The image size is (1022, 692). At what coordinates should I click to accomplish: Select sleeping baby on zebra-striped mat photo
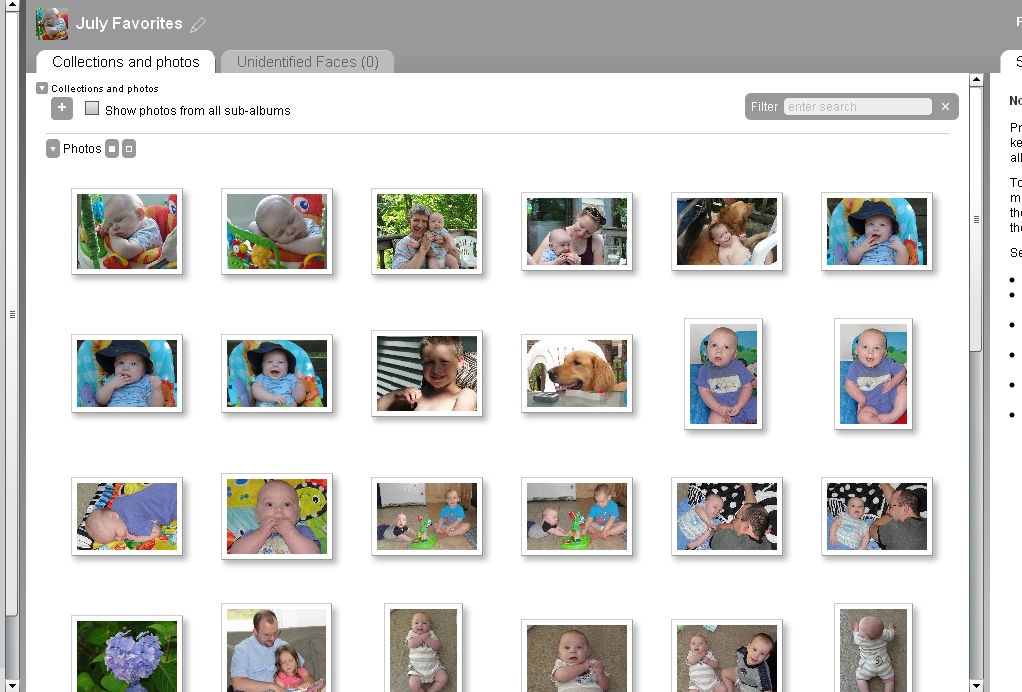pos(127,516)
